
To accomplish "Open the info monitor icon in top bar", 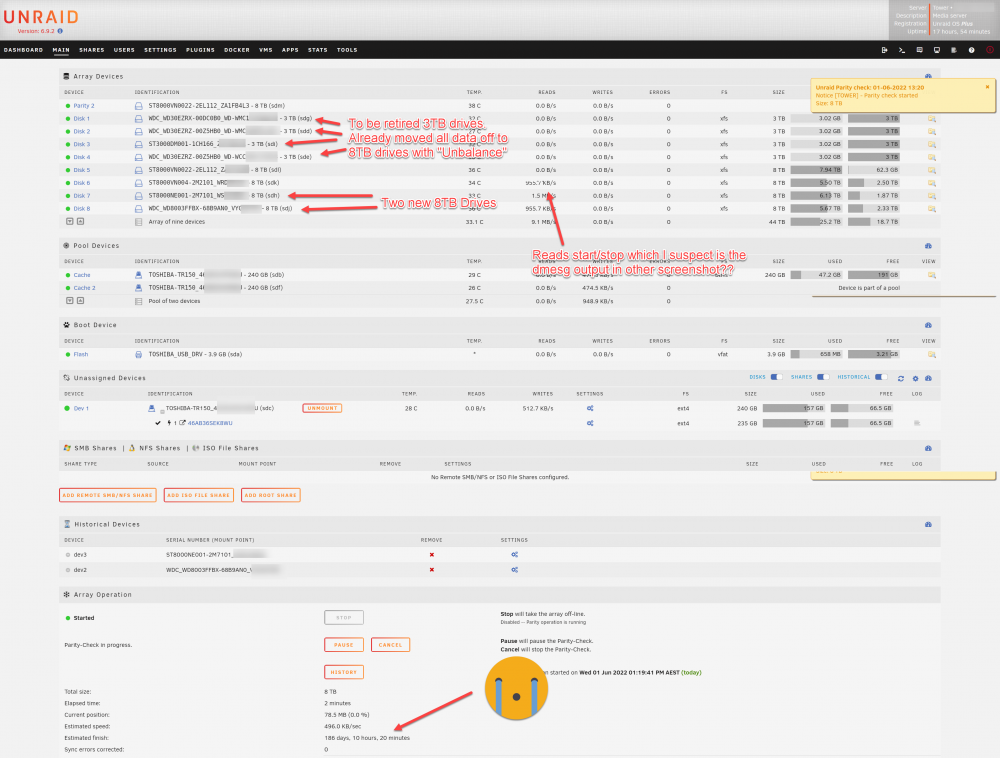I will tap(937, 50).
